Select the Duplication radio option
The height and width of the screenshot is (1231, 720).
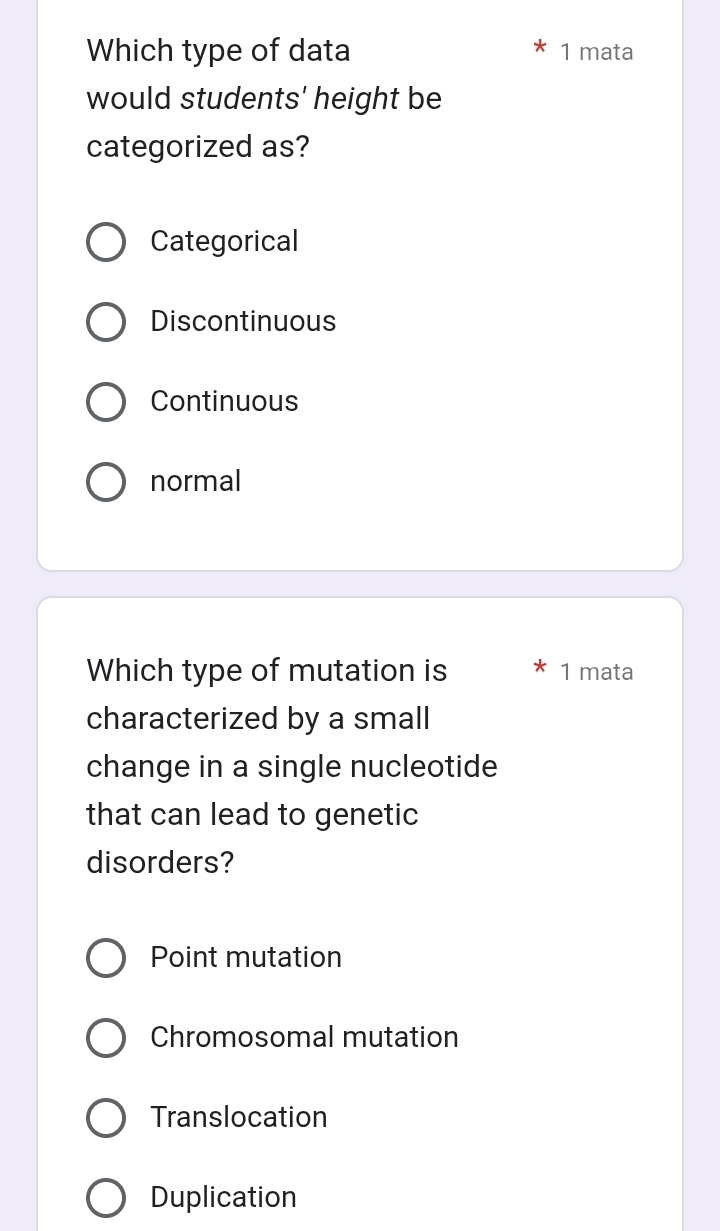point(106,1198)
